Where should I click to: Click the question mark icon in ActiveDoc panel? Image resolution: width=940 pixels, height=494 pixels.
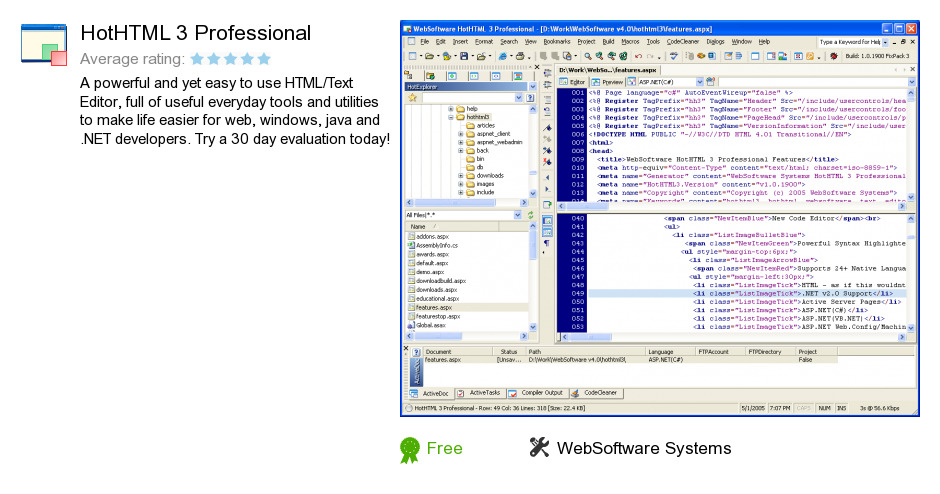416,352
